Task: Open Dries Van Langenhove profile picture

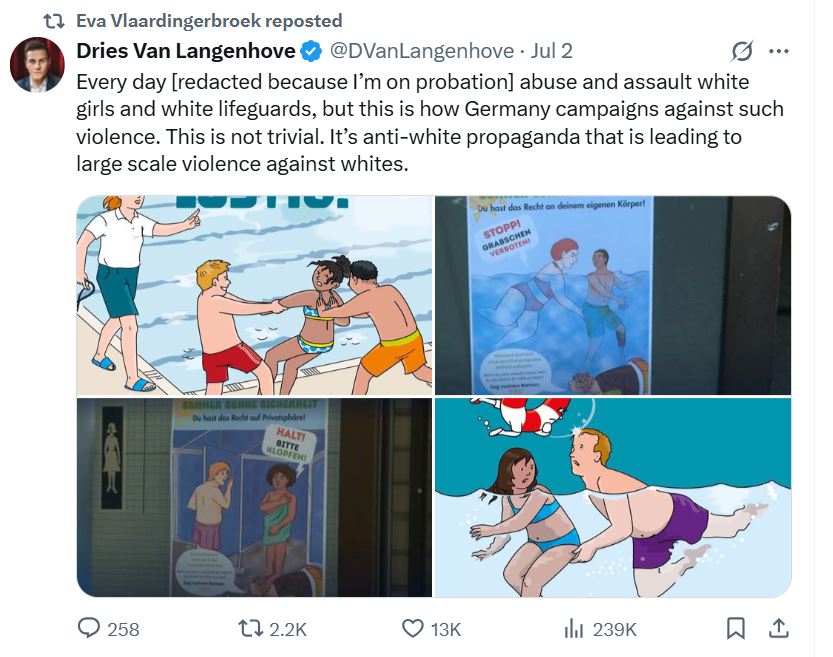Action: point(37,64)
